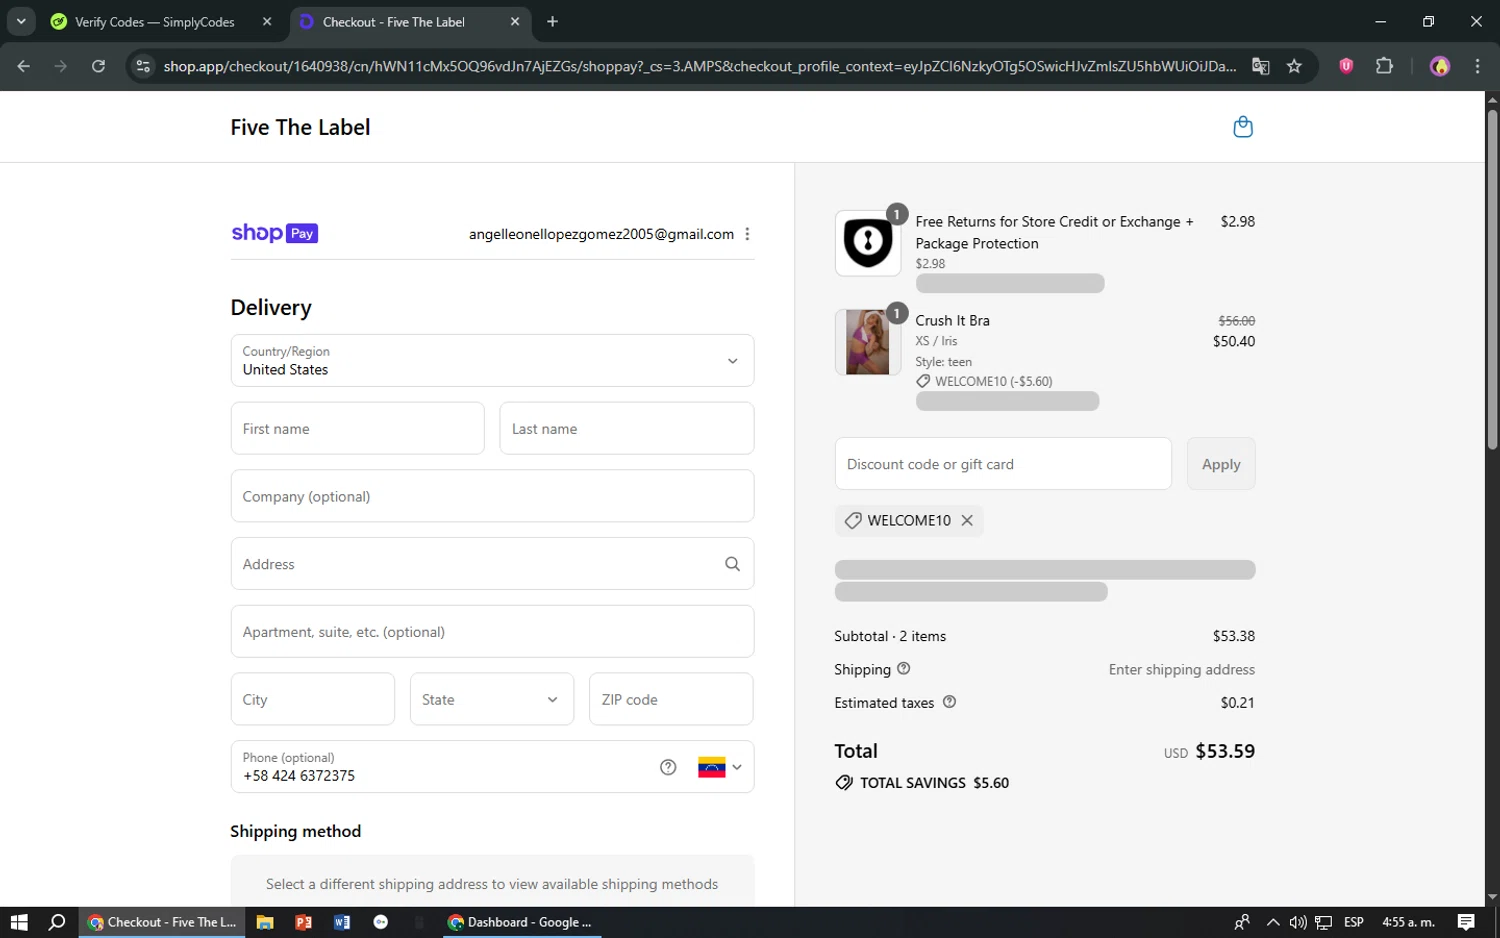
Task: Show phone number help tooltip icon
Action: coord(668,767)
